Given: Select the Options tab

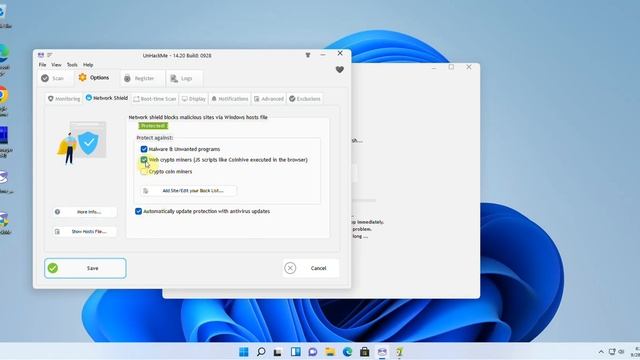Looking at the screenshot, I should tap(96, 78).
